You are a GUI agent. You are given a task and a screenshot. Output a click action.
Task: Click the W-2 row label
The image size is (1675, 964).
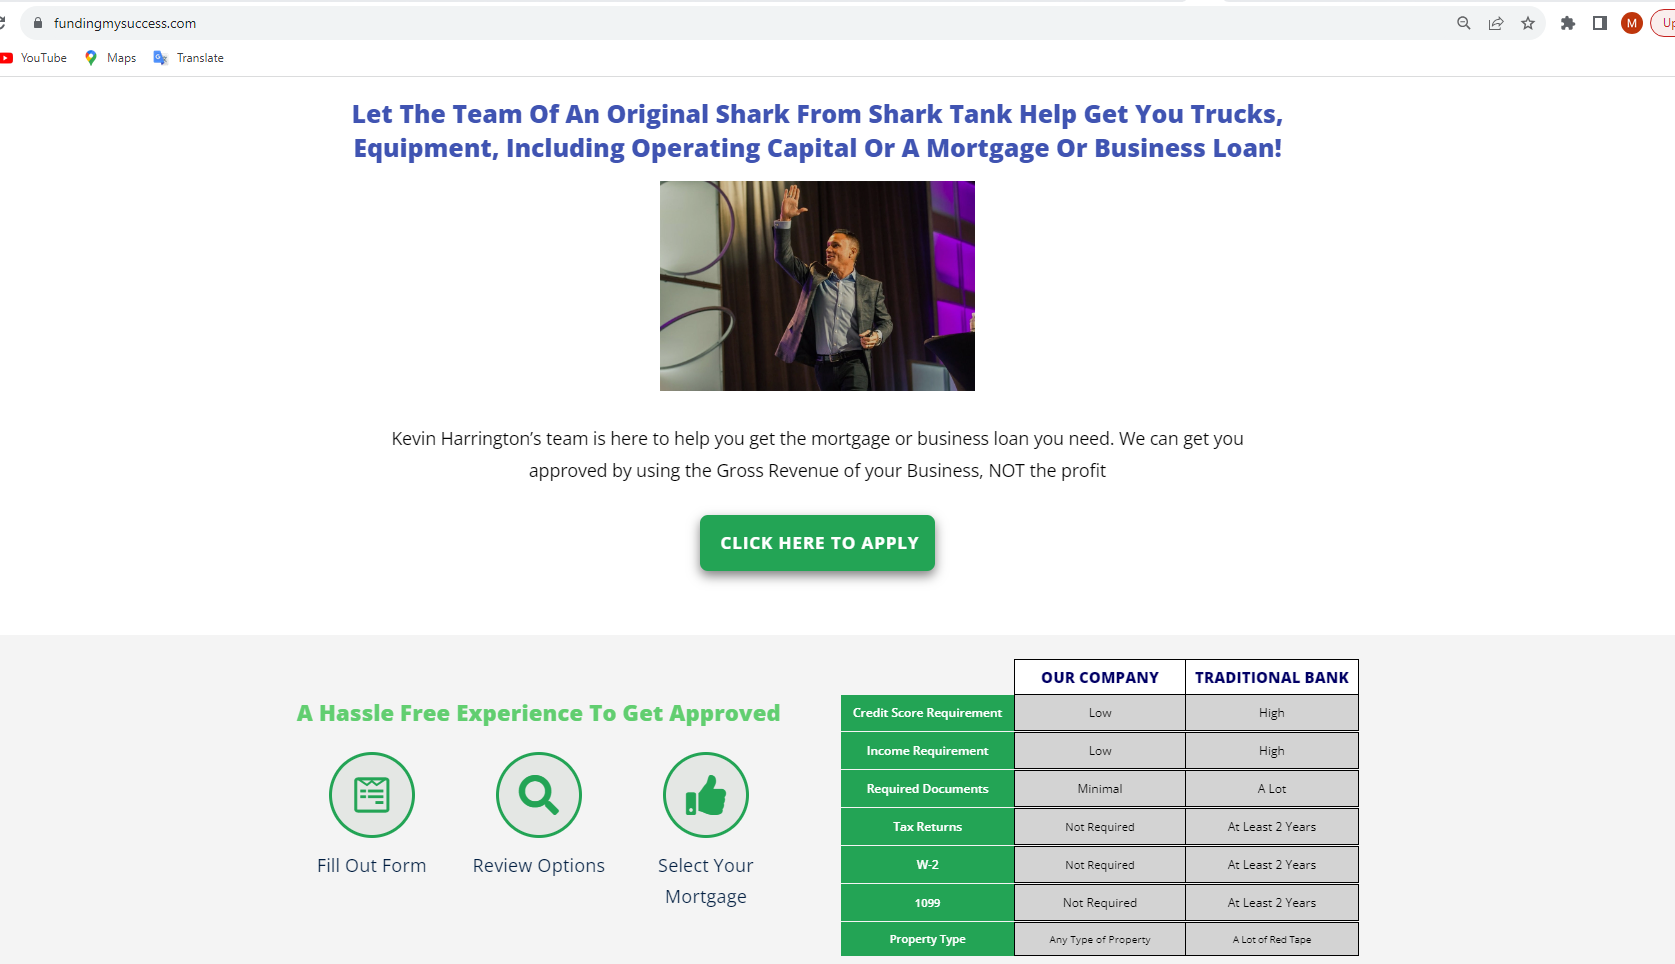tap(927, 865)
